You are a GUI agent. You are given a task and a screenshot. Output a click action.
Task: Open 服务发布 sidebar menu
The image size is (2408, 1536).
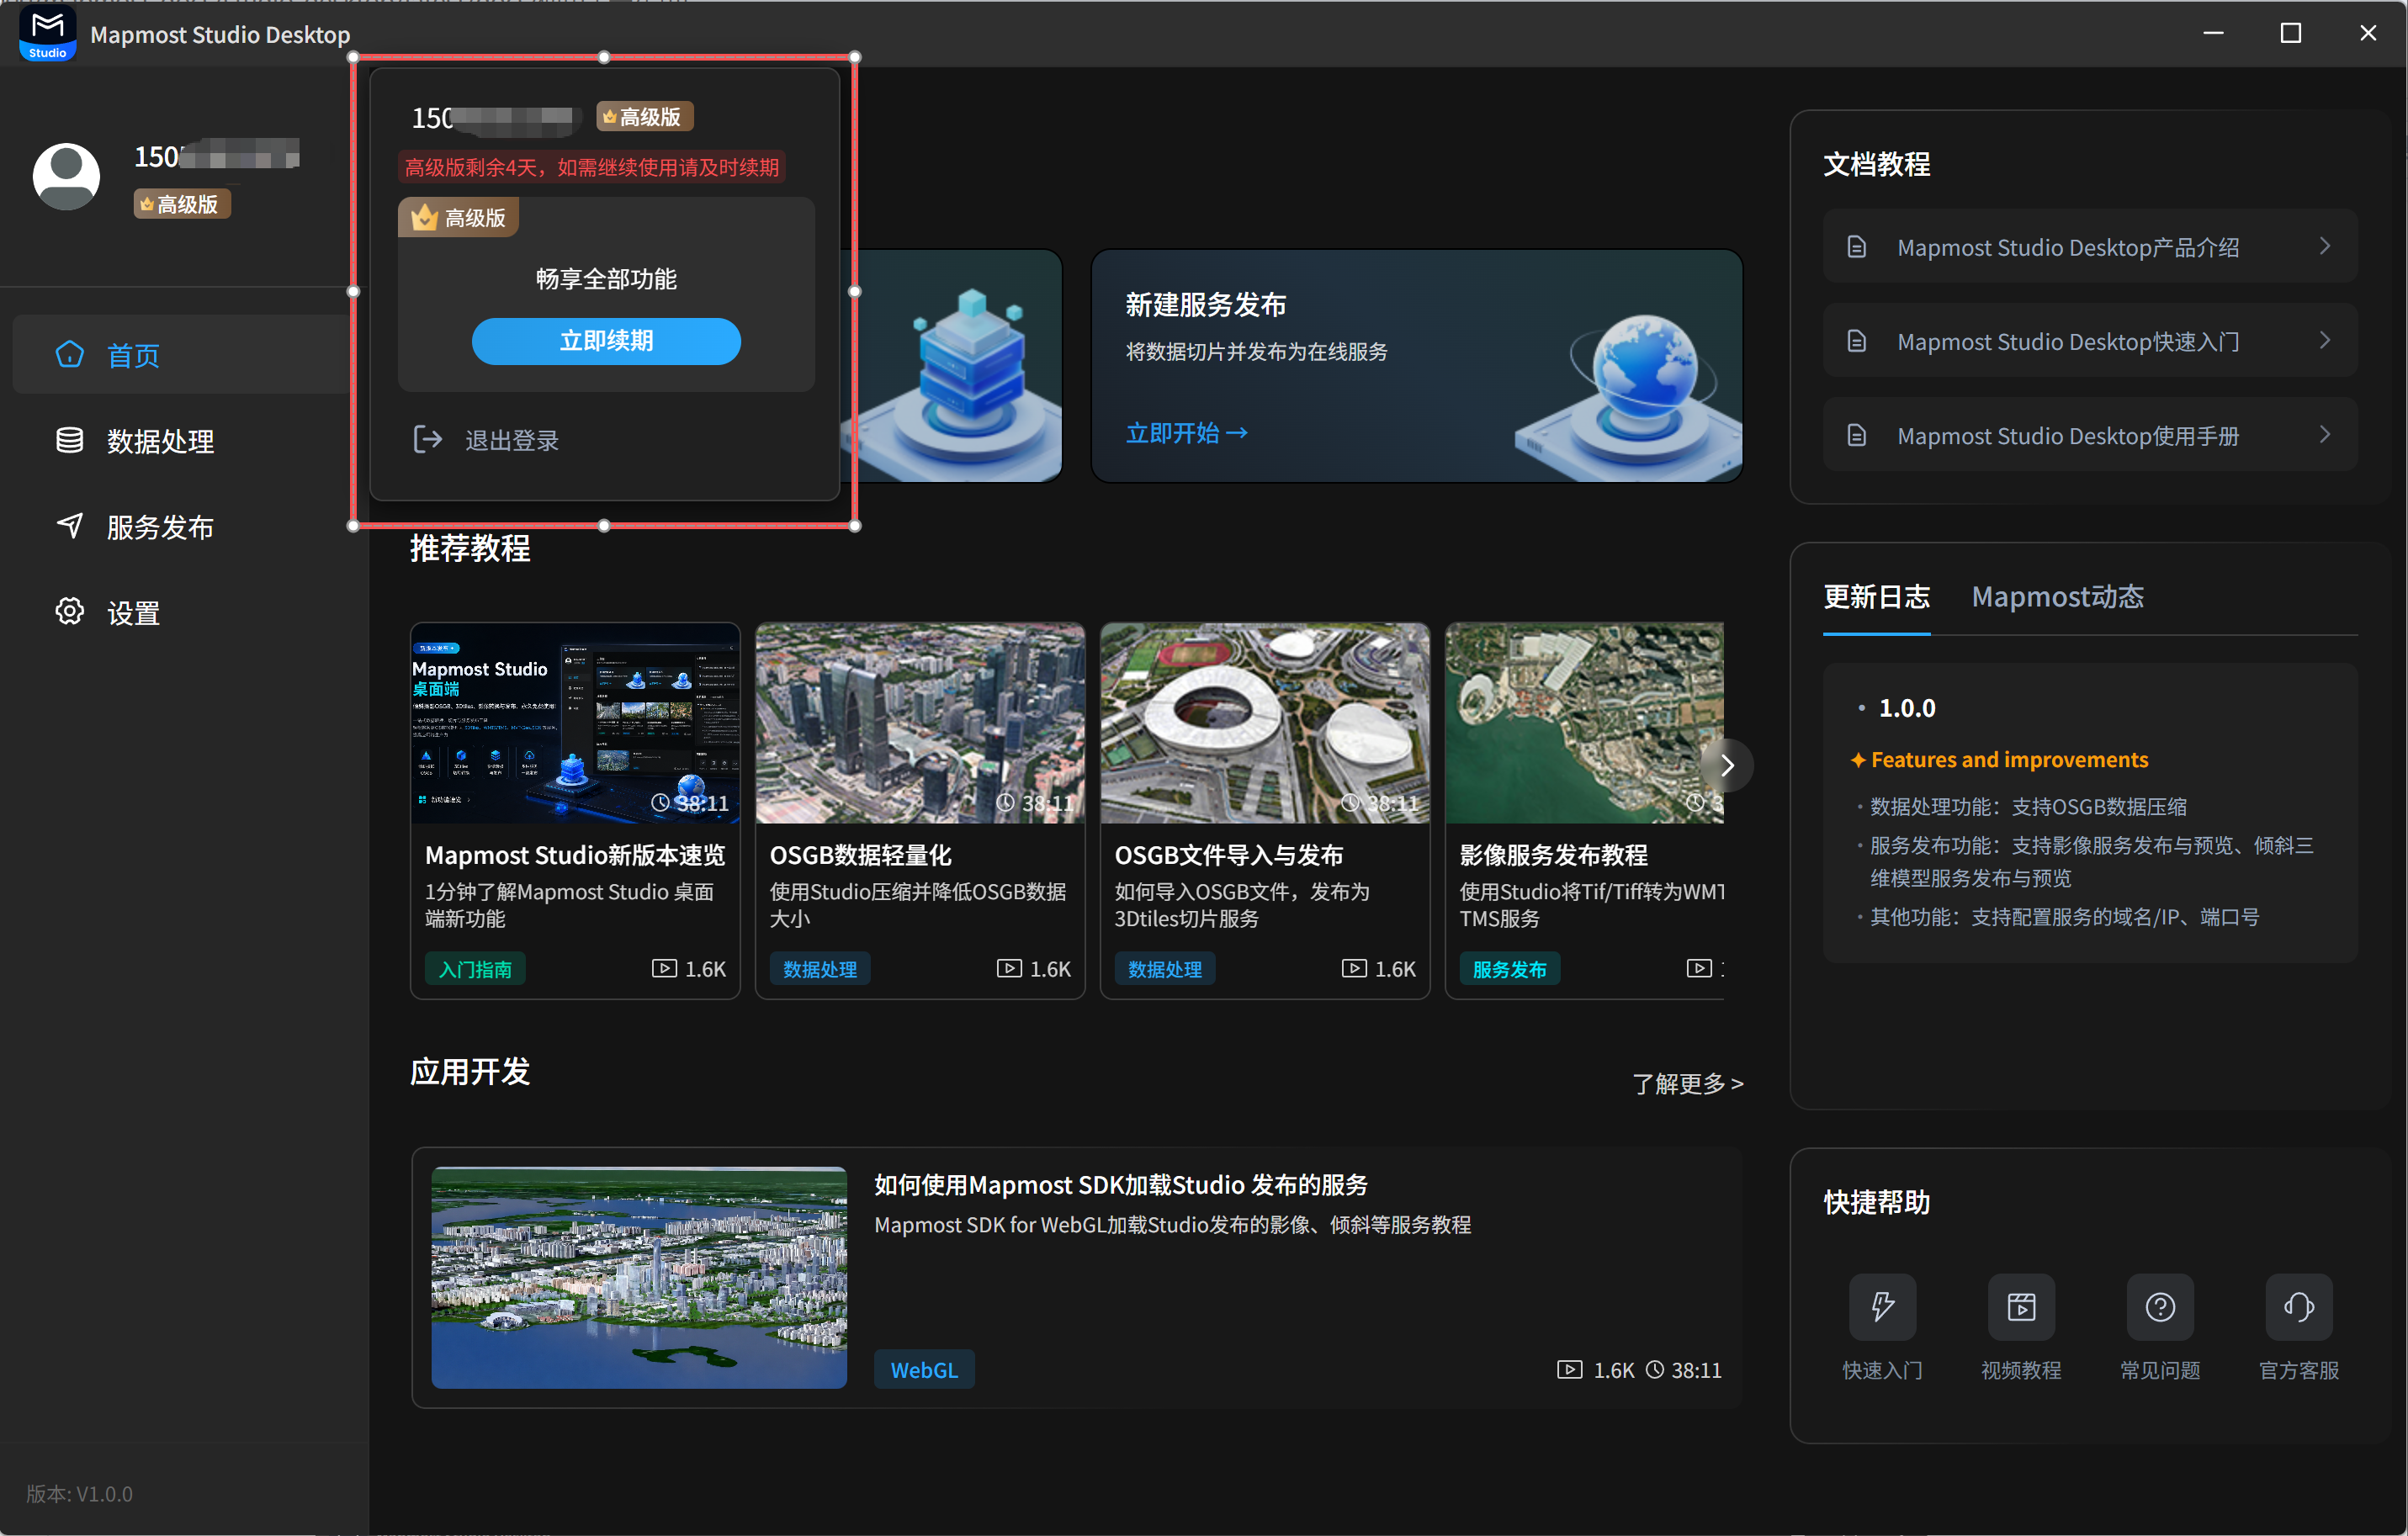(182, 527)
